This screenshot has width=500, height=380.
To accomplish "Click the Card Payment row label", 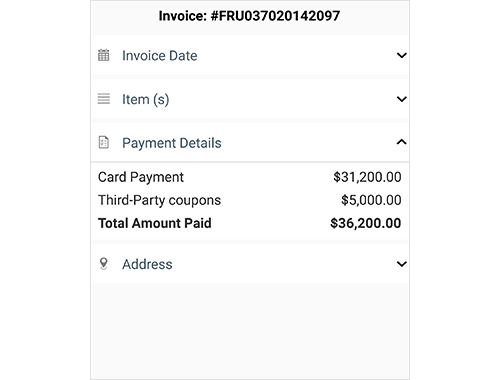I will point(141,177).
